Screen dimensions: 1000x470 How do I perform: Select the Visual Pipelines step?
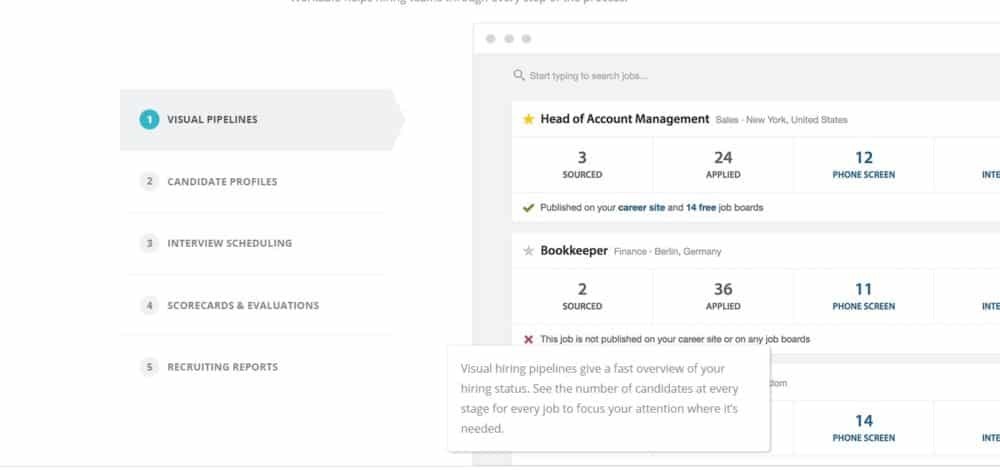(x=212, y=120)
